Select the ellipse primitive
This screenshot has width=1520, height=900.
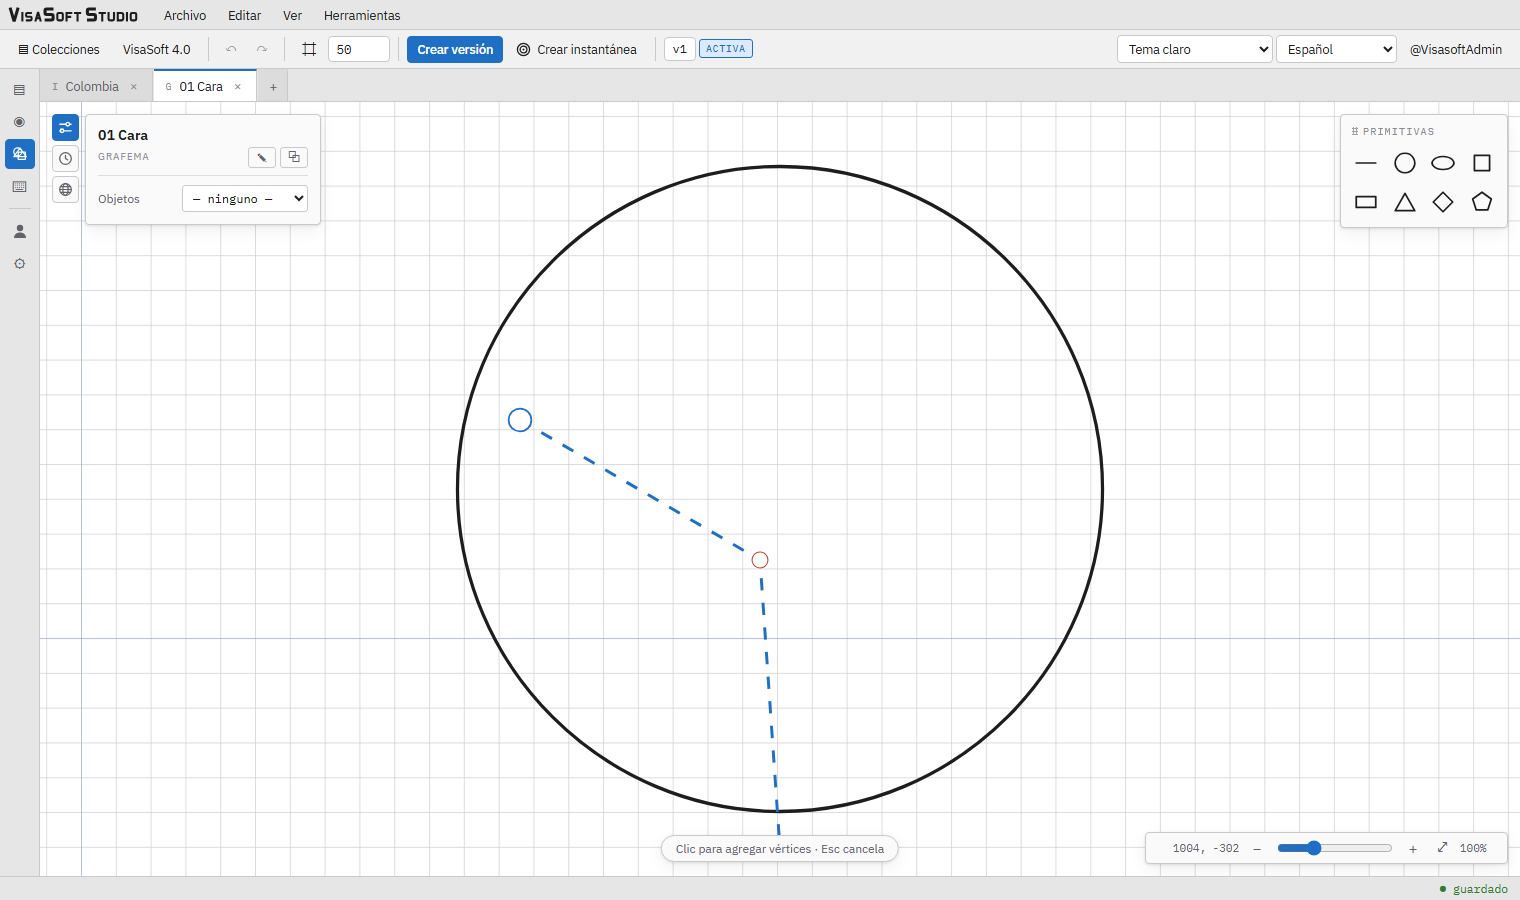tap(1443, 163)
